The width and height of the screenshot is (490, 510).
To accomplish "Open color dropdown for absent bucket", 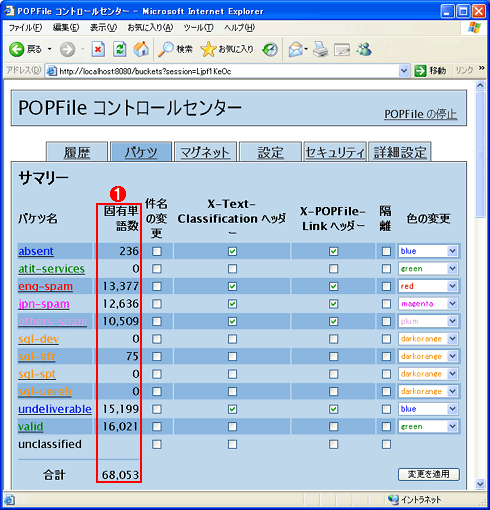I will click(x=428, y=251).
